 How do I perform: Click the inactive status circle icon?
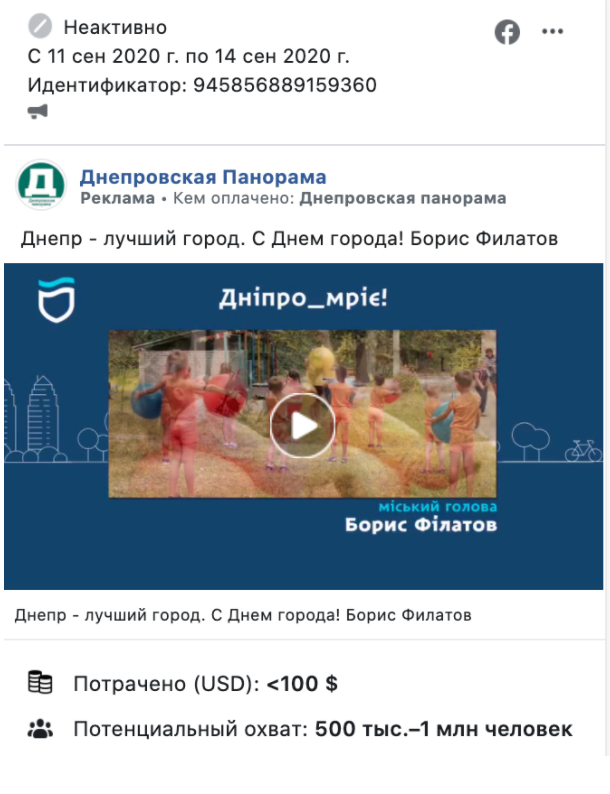40,26
